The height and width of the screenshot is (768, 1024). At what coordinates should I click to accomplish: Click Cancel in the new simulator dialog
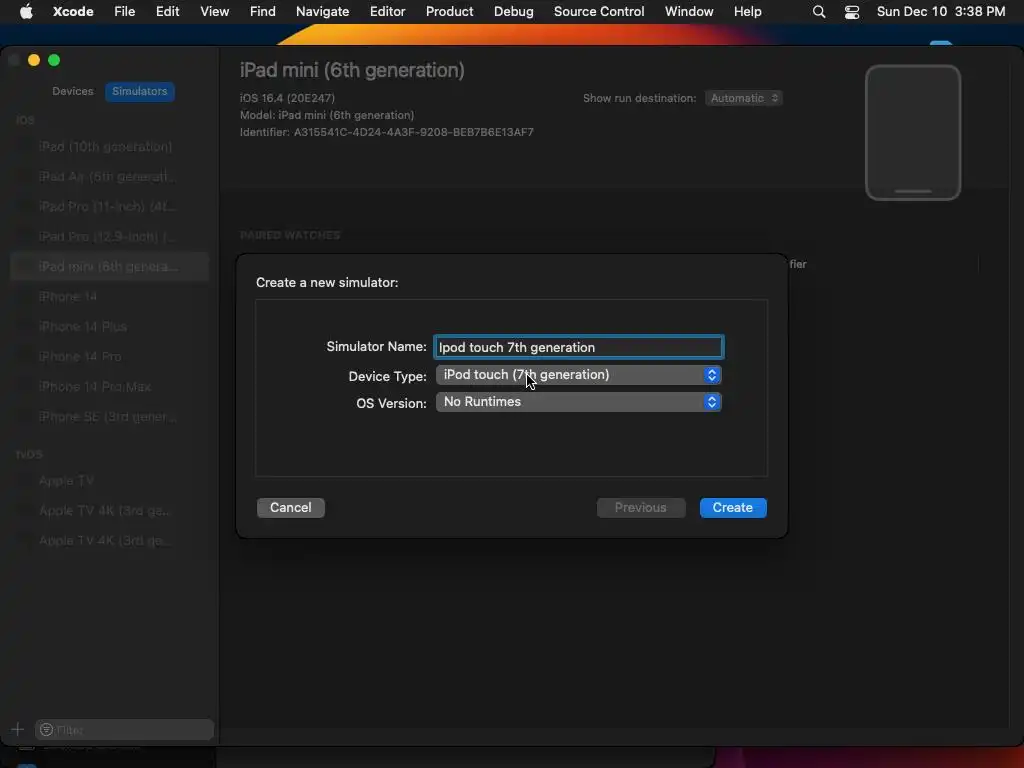(x=291, y=507)
